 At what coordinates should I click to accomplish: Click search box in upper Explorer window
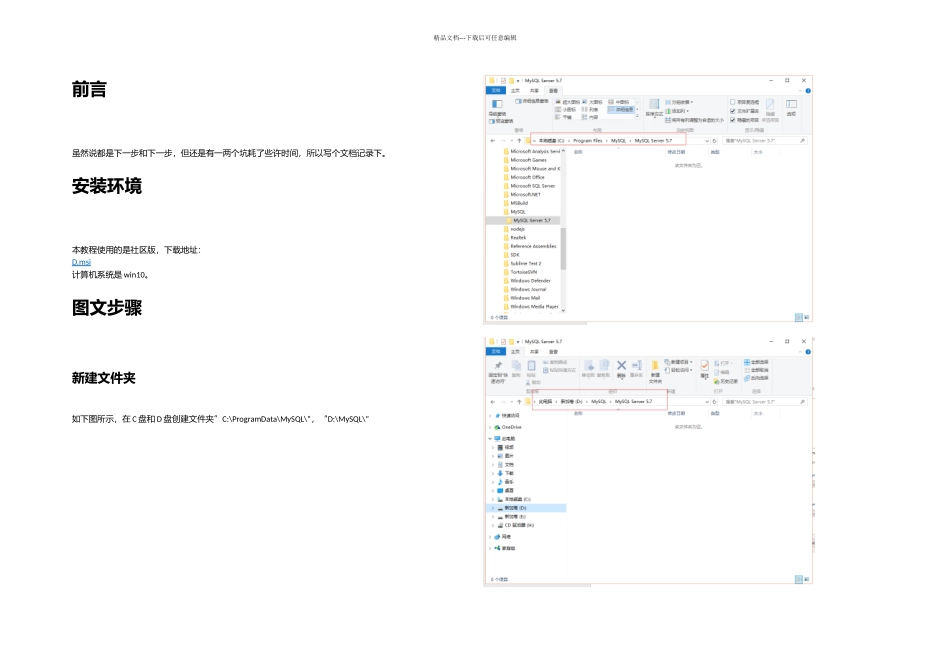pos(765,141)
